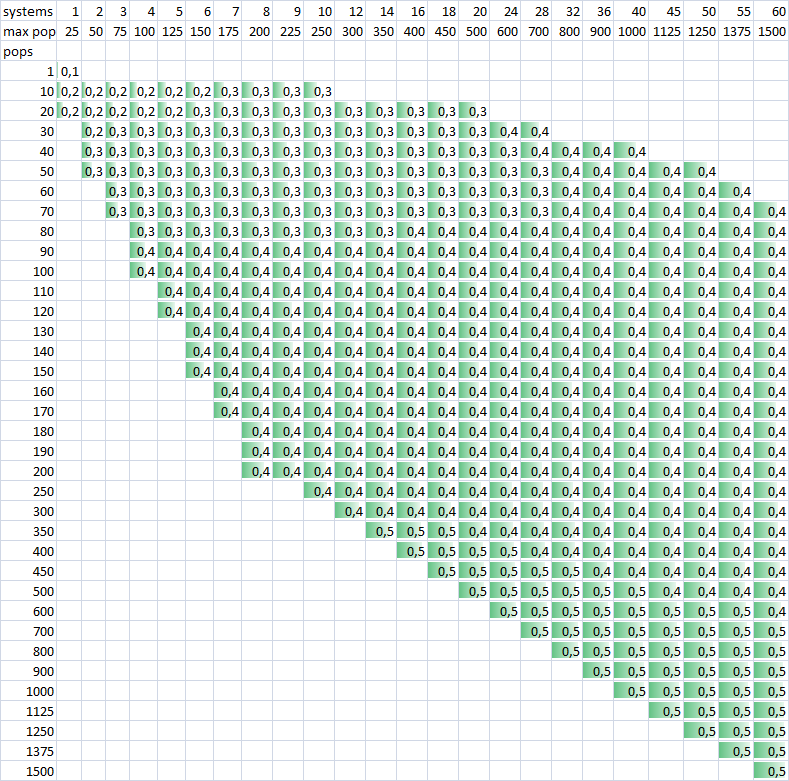Click the only 0,2 cell in row 30
Screen dimensions: 789x781
coord(94,131)
